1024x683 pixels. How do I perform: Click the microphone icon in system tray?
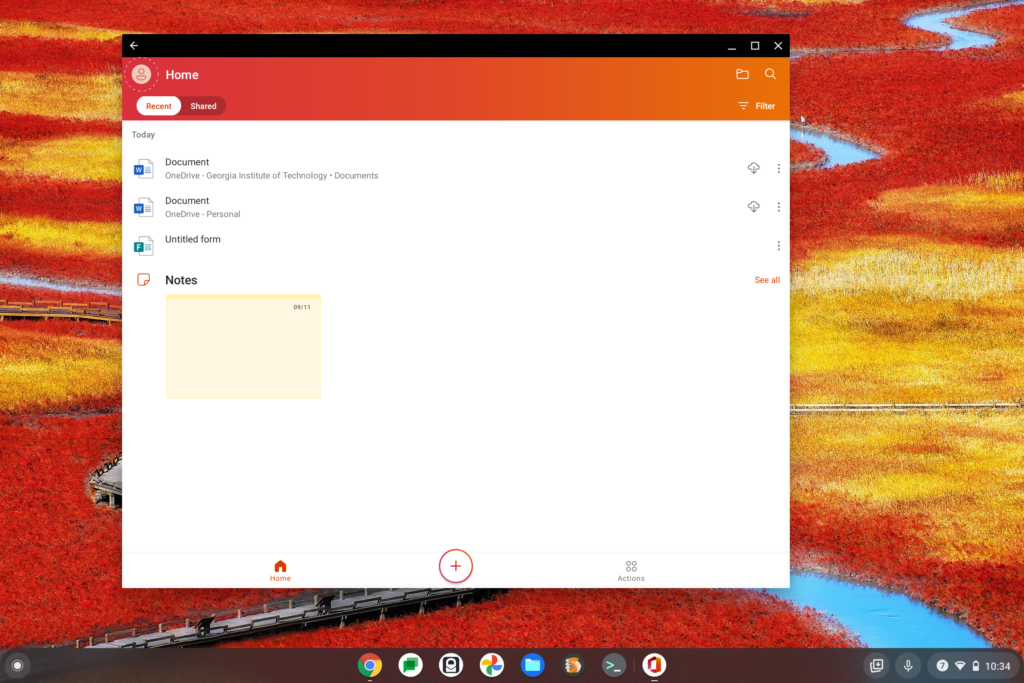coord(908,665)
